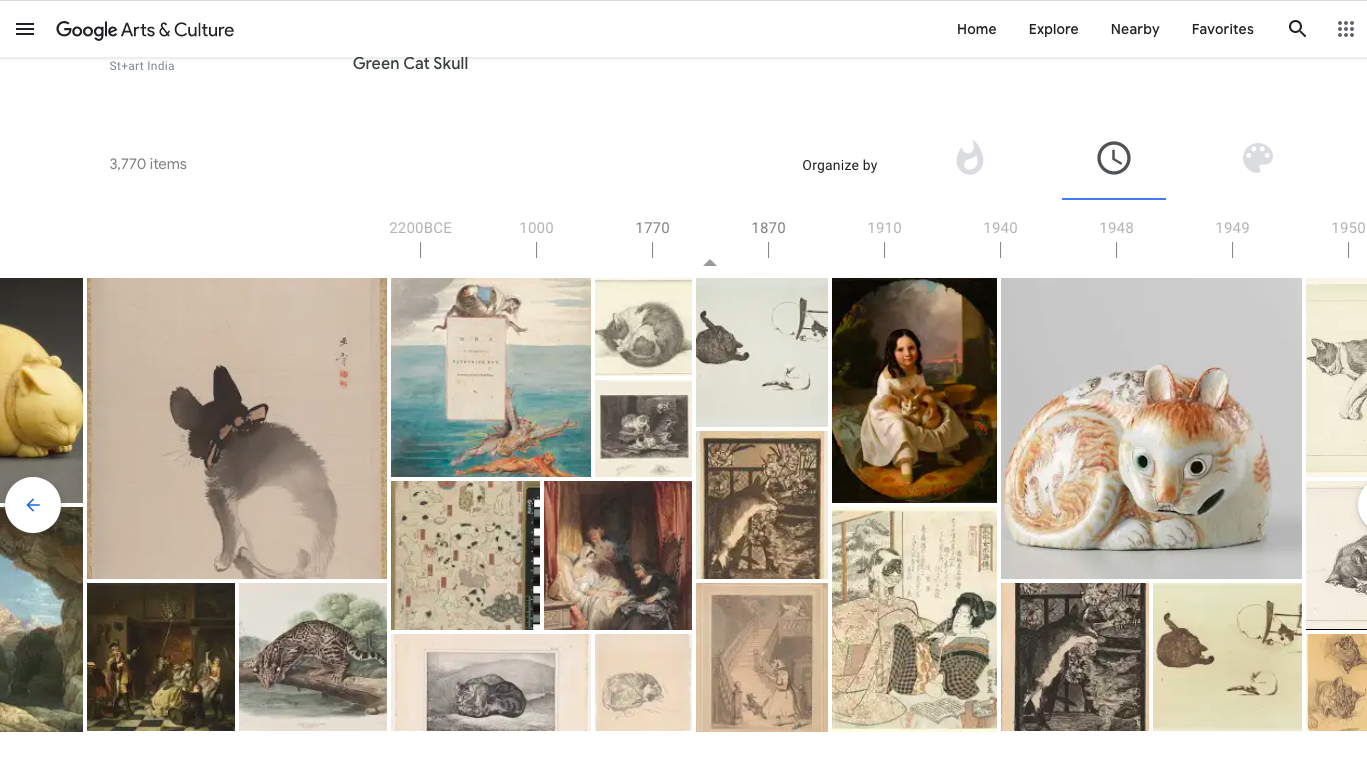Open faint pencil cat sketch
1367x761 pixels.
point(643,682)
